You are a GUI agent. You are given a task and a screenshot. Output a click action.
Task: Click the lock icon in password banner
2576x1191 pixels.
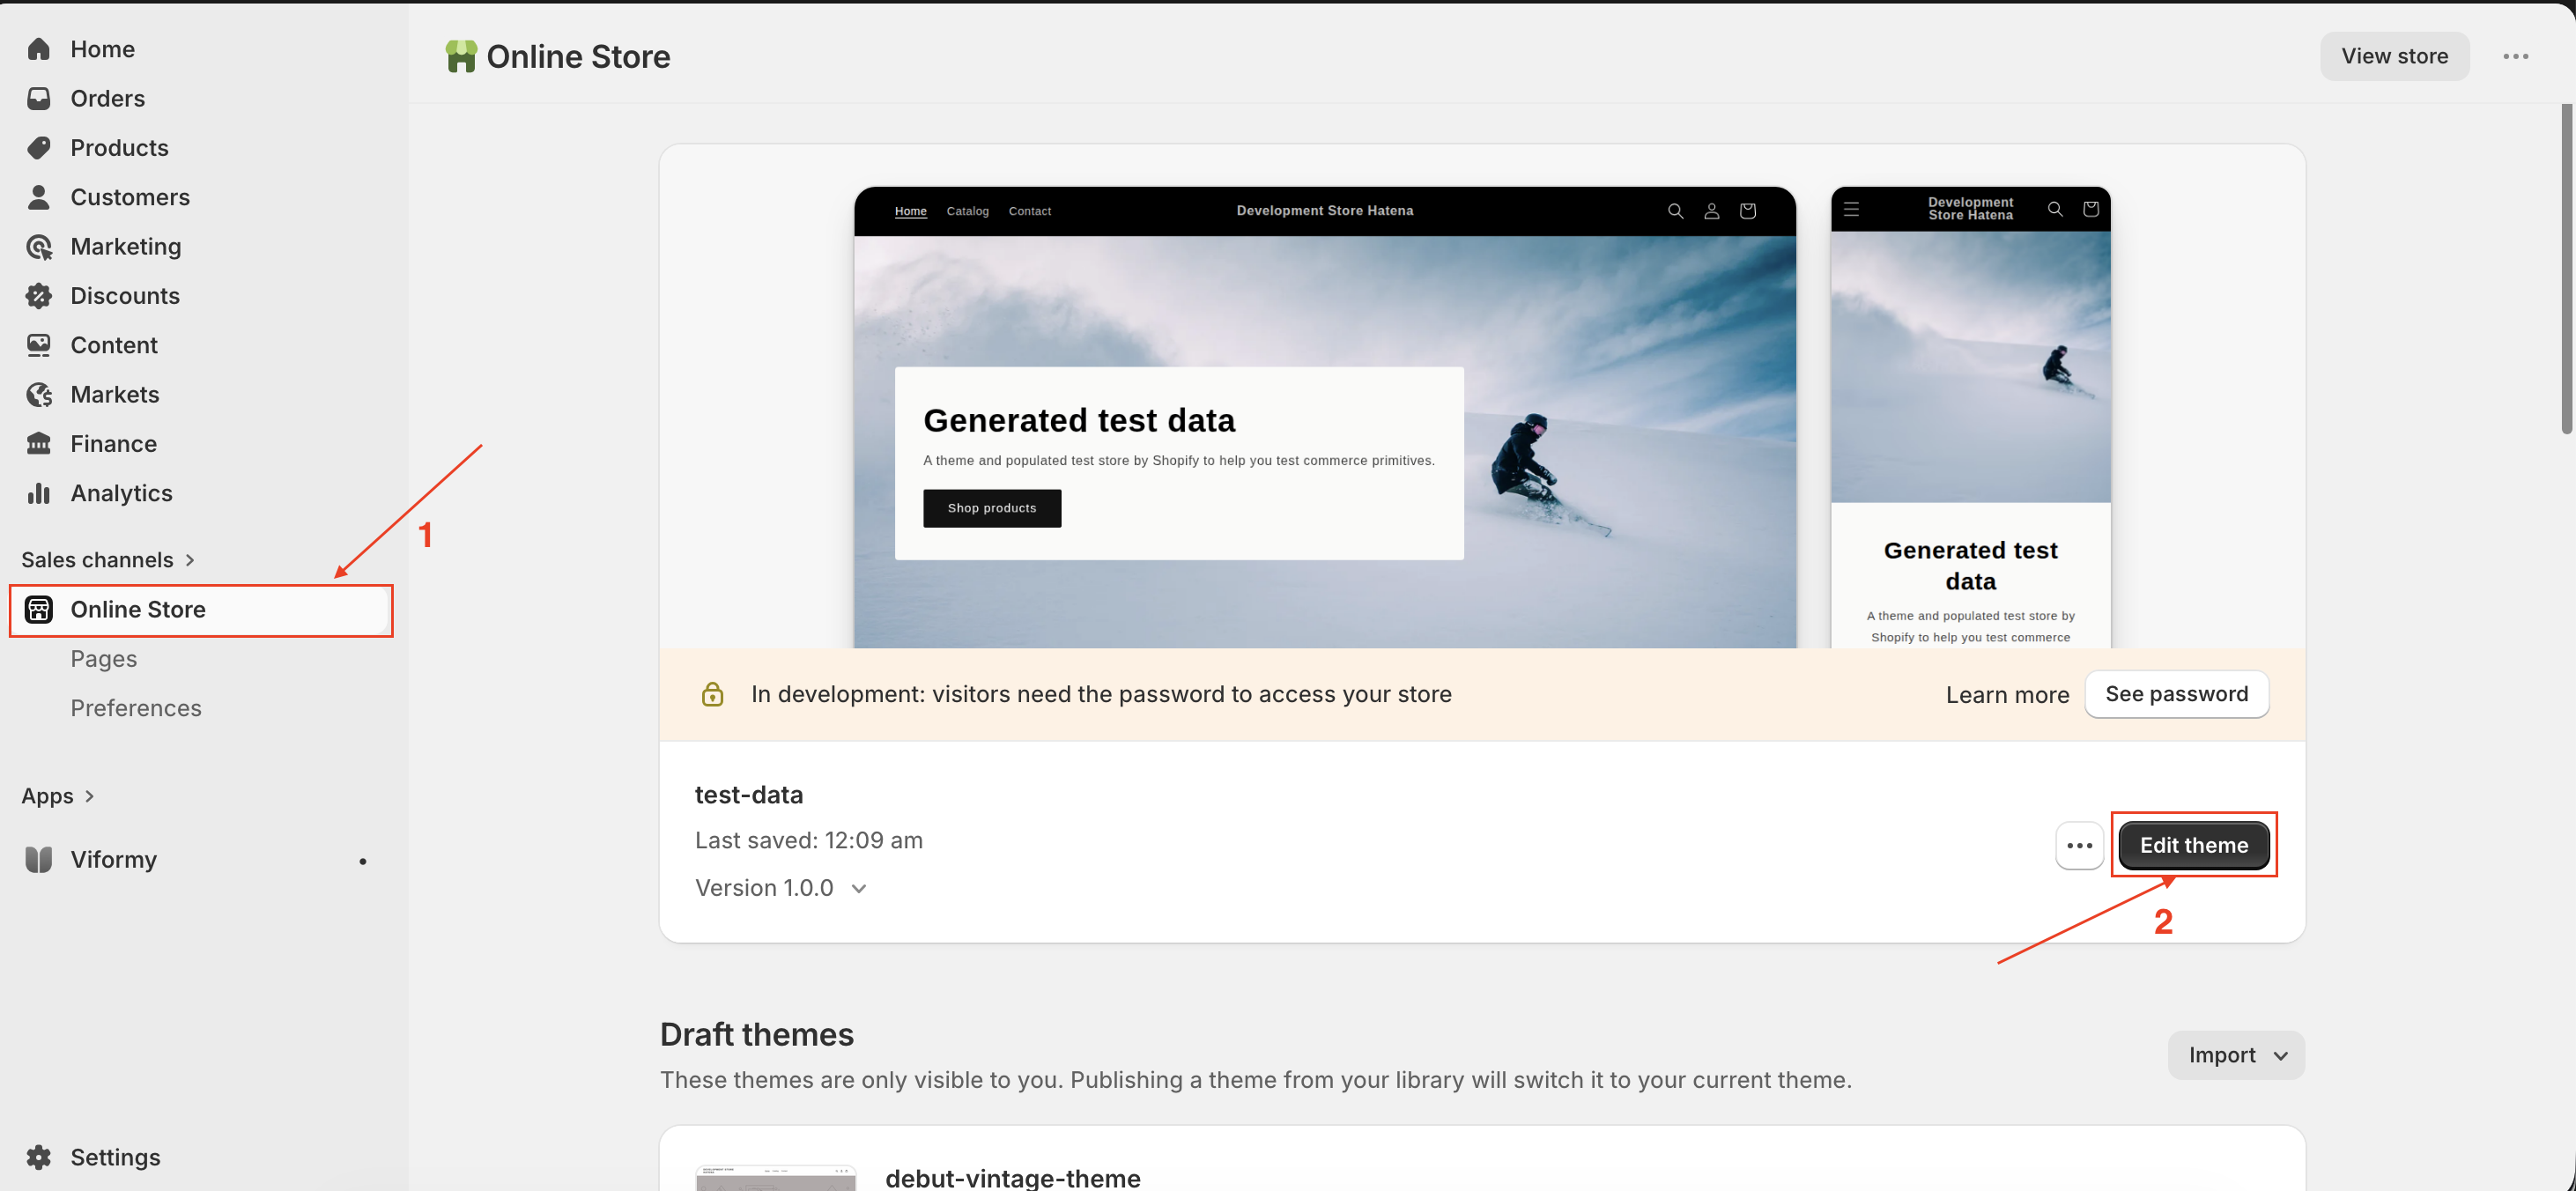712,694
